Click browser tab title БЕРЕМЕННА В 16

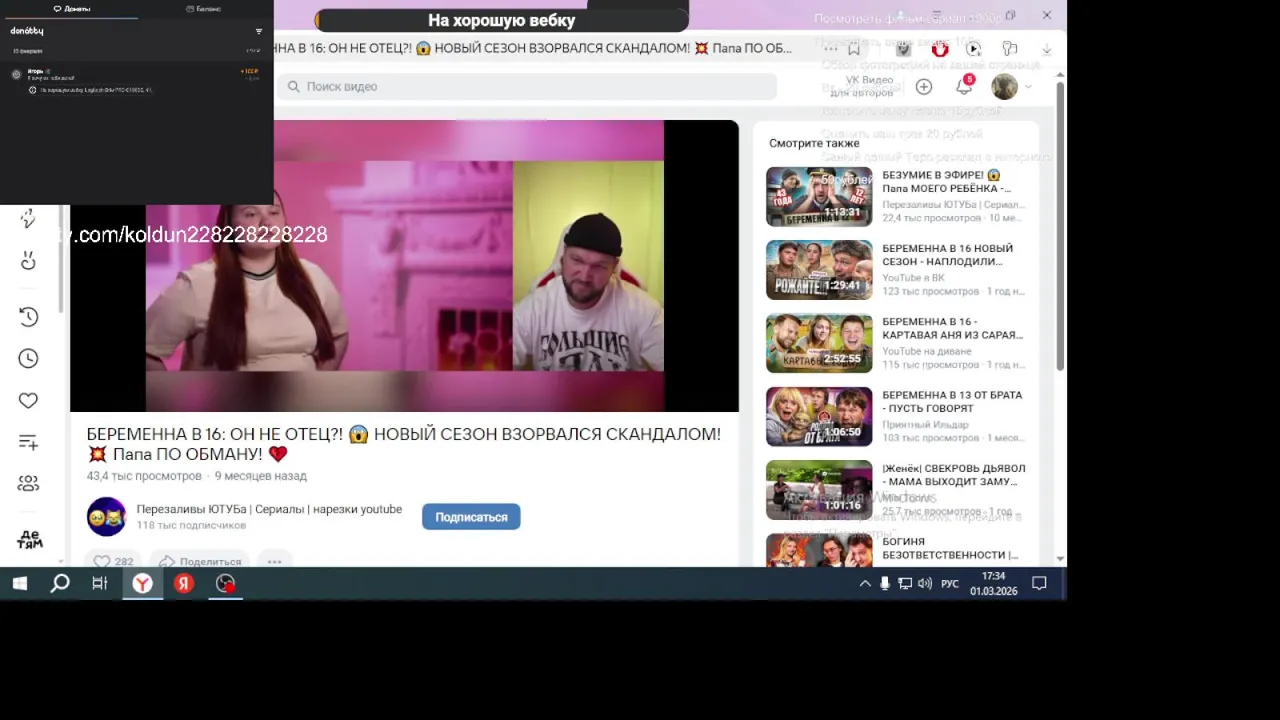click(x=532, y=48)
